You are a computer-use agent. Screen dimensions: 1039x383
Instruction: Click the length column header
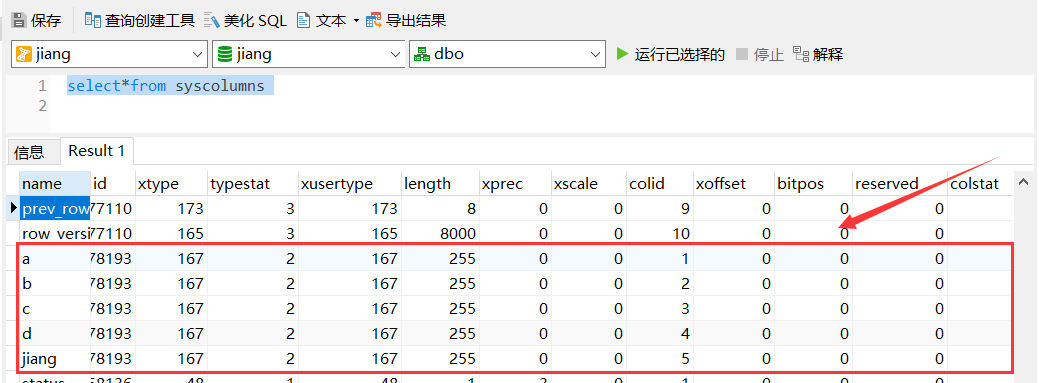point(440,184)
